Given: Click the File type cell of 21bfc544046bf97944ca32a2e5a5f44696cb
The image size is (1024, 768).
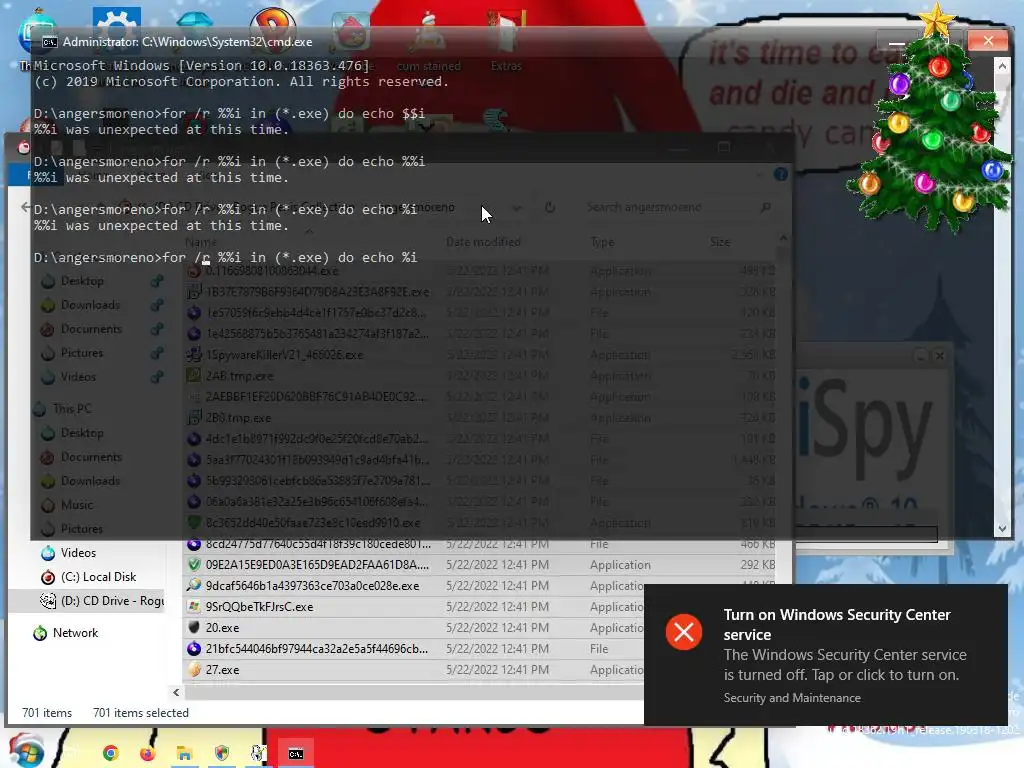Looking at the screenshot, I should (599, 648).
